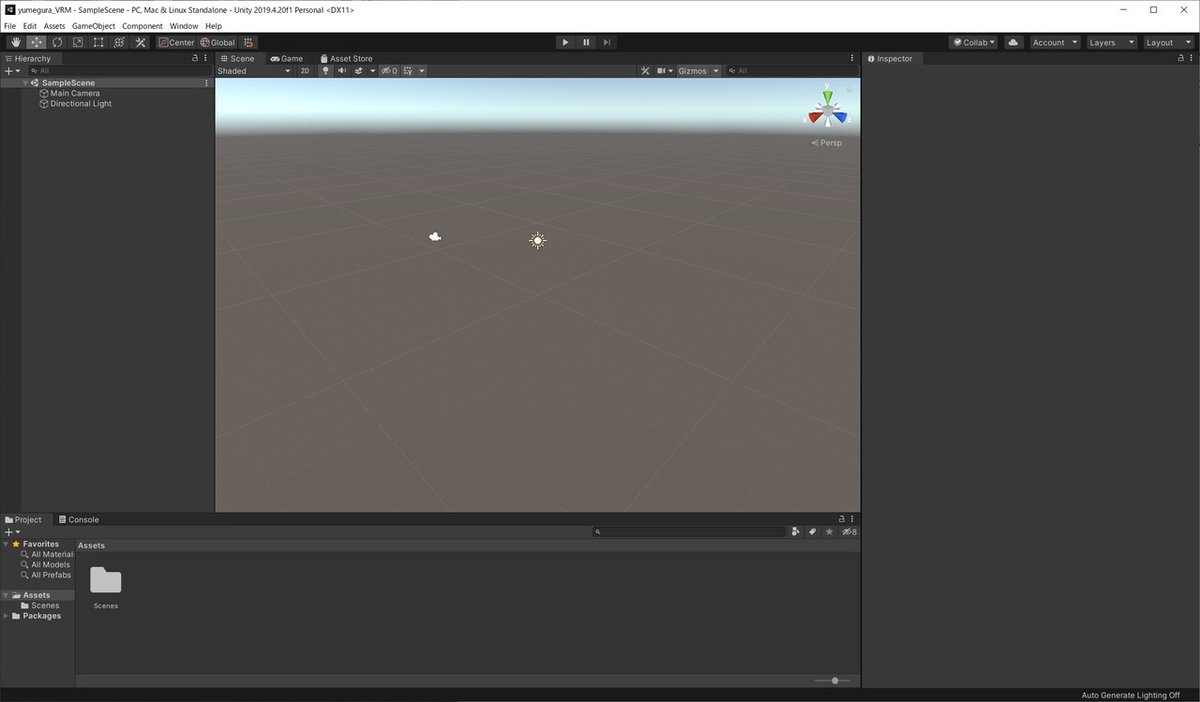Open the Account dropdown button
Image resolution: width=1200 pixels, height=702 pixels.
(1053, 42)
